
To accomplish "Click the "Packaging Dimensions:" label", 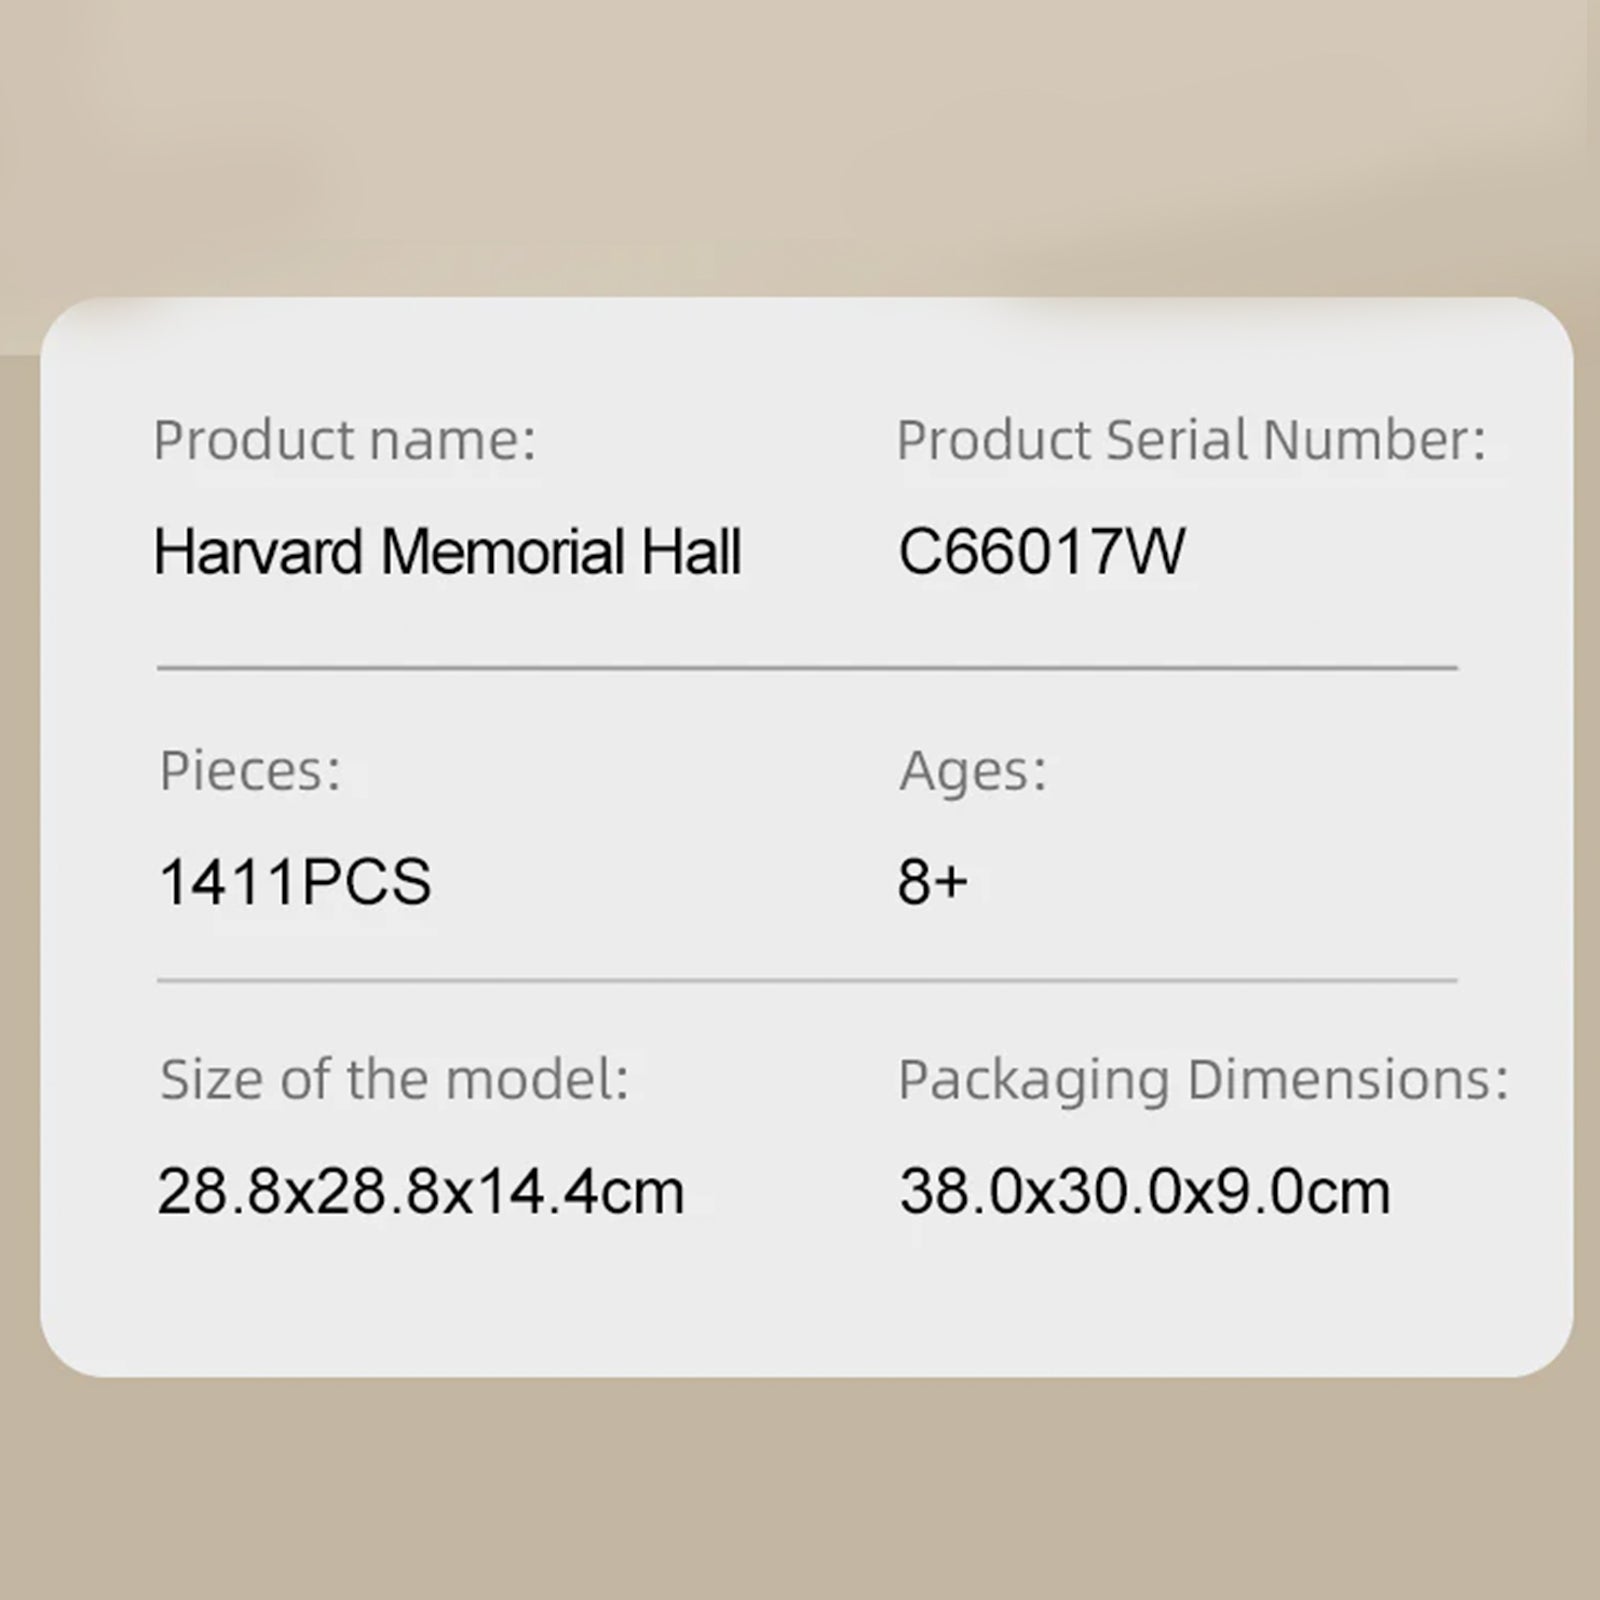I will click(x=1203, y=1081).
